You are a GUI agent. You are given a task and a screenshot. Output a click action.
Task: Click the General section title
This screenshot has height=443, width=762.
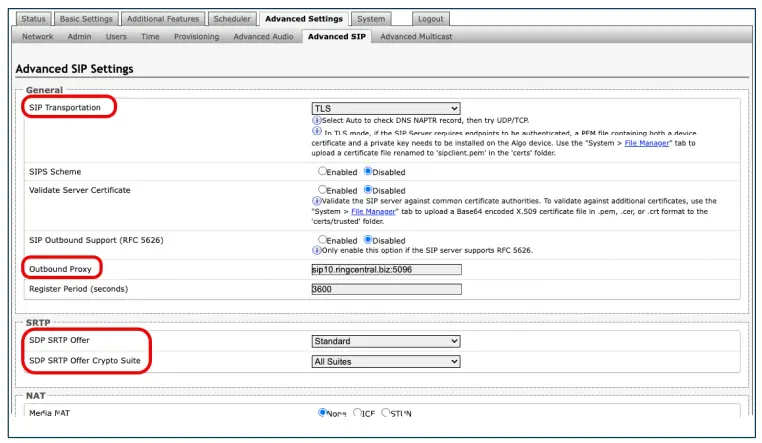pos(44,90)
